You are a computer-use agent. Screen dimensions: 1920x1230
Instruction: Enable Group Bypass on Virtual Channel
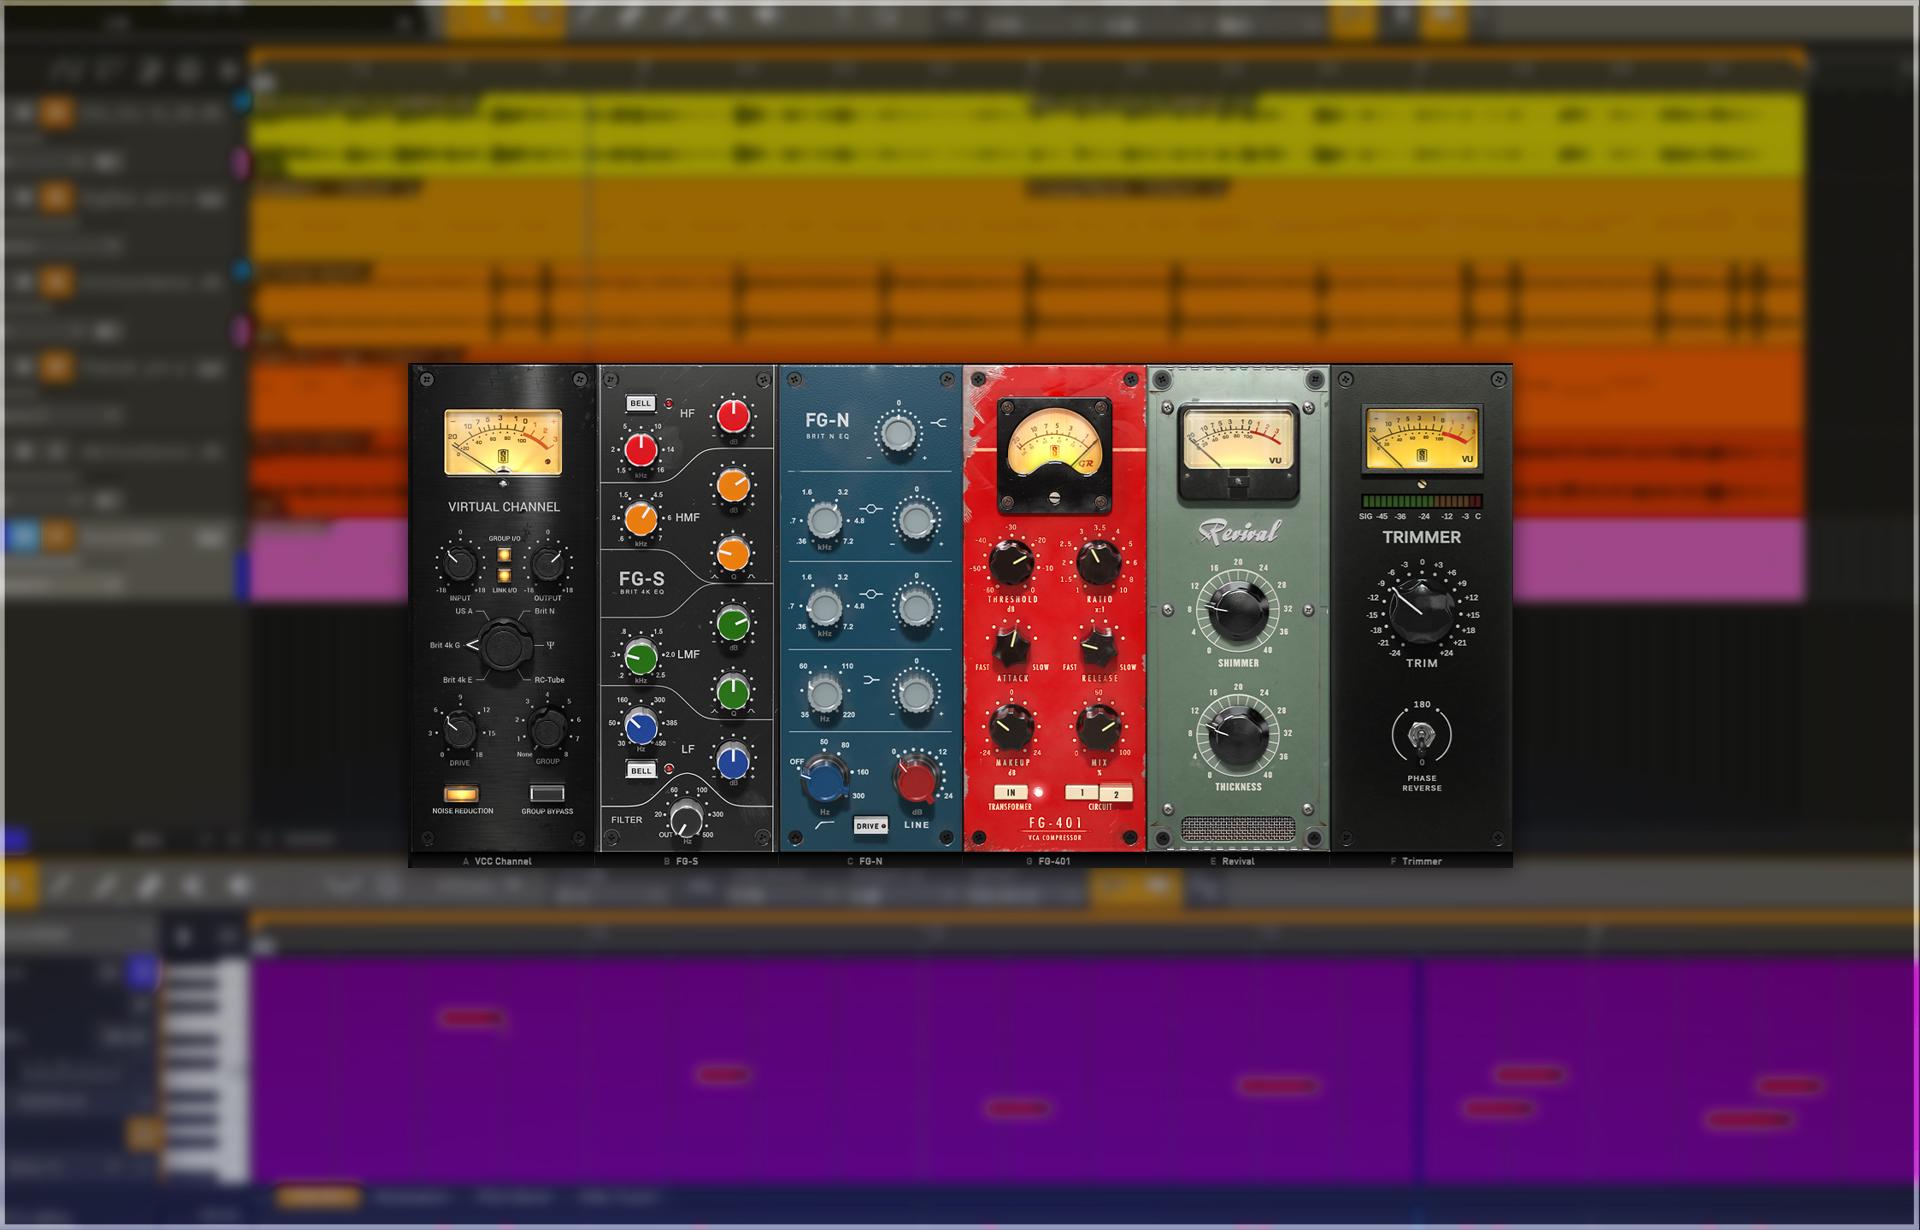coord(547,794)
